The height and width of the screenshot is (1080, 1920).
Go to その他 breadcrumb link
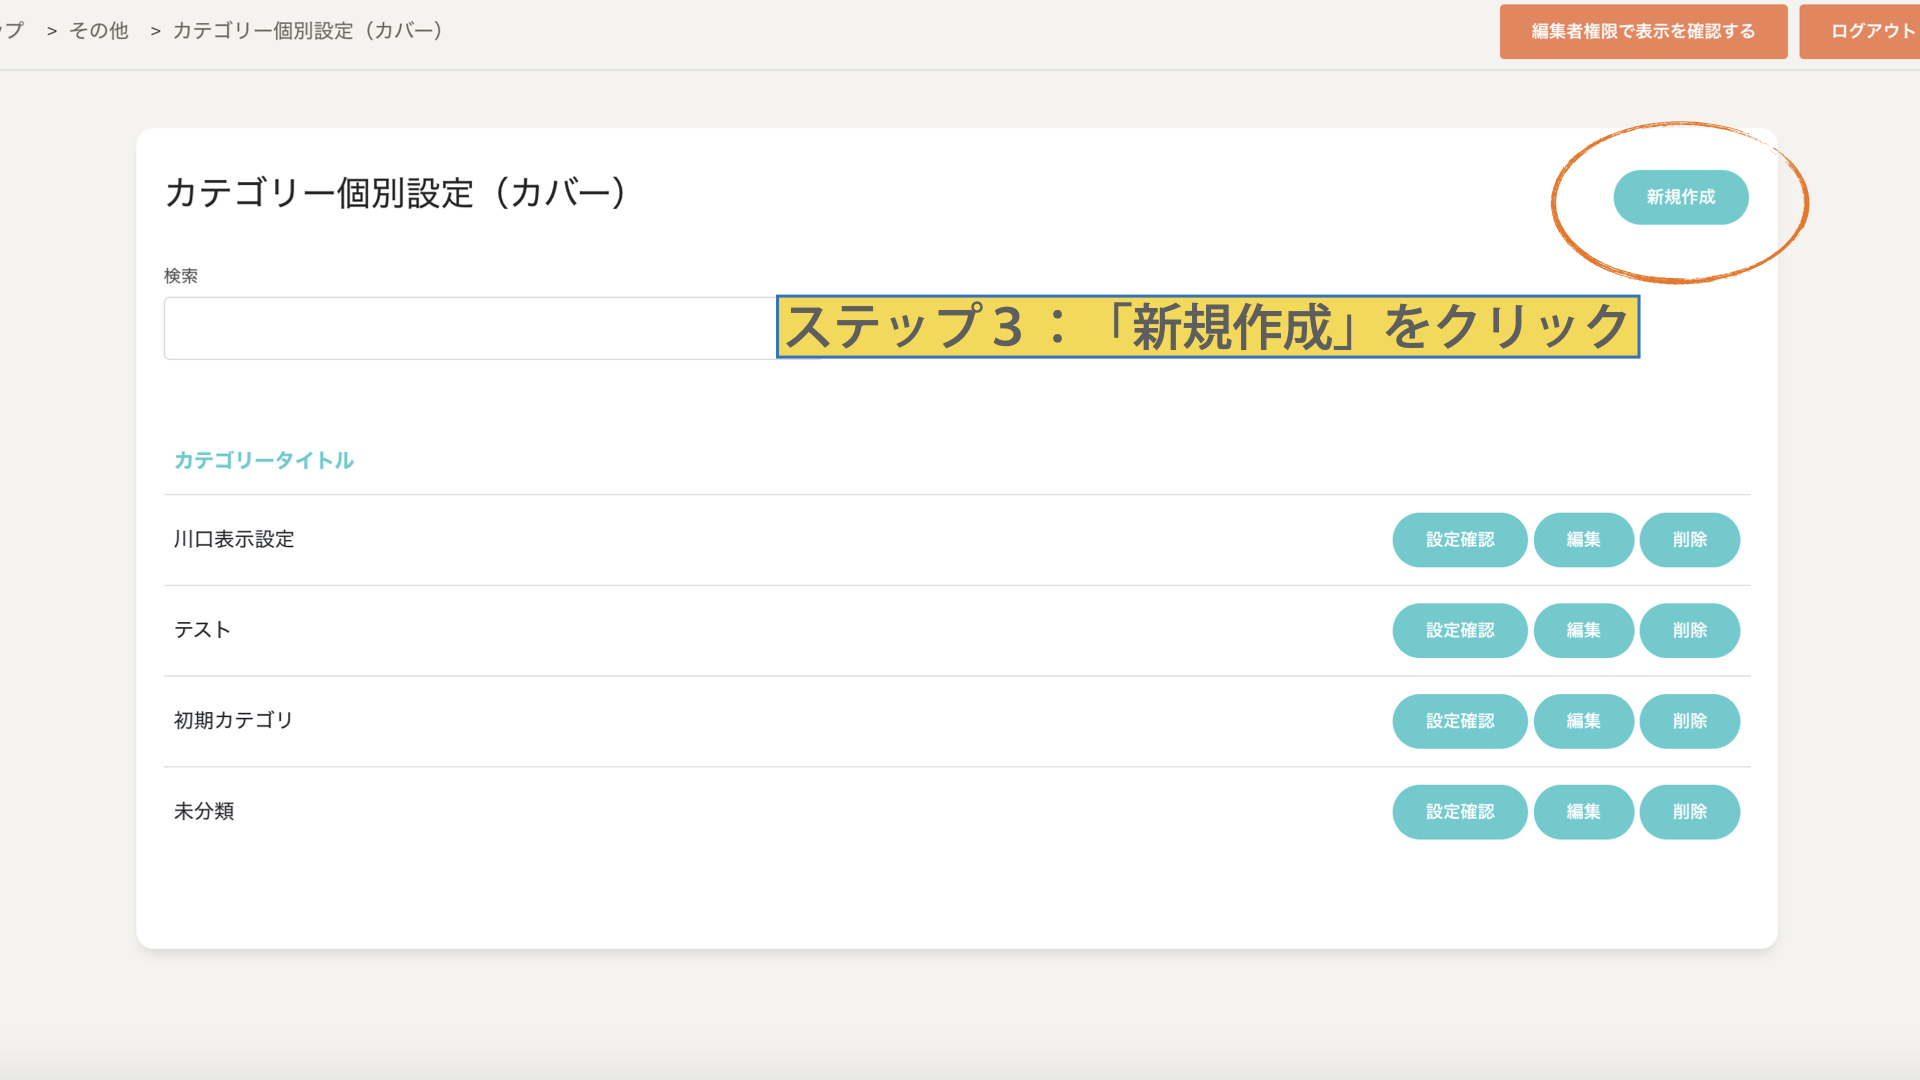(x=98, y=31)
